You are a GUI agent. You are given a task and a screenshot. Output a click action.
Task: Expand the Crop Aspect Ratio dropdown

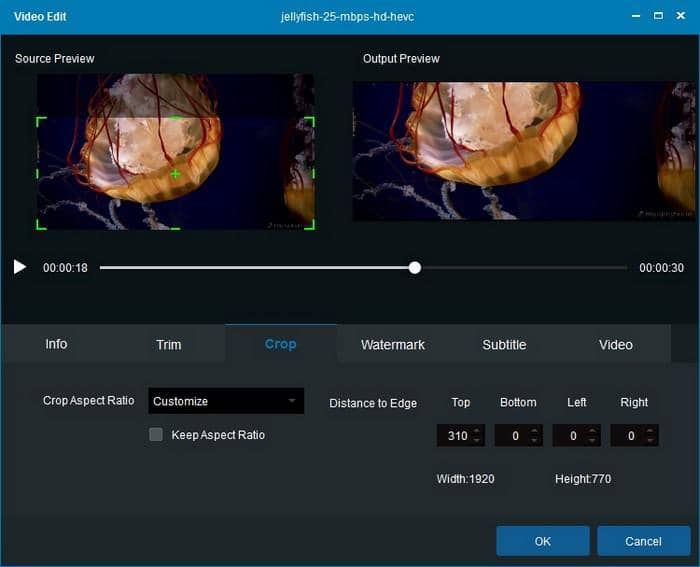click(226, 401)
